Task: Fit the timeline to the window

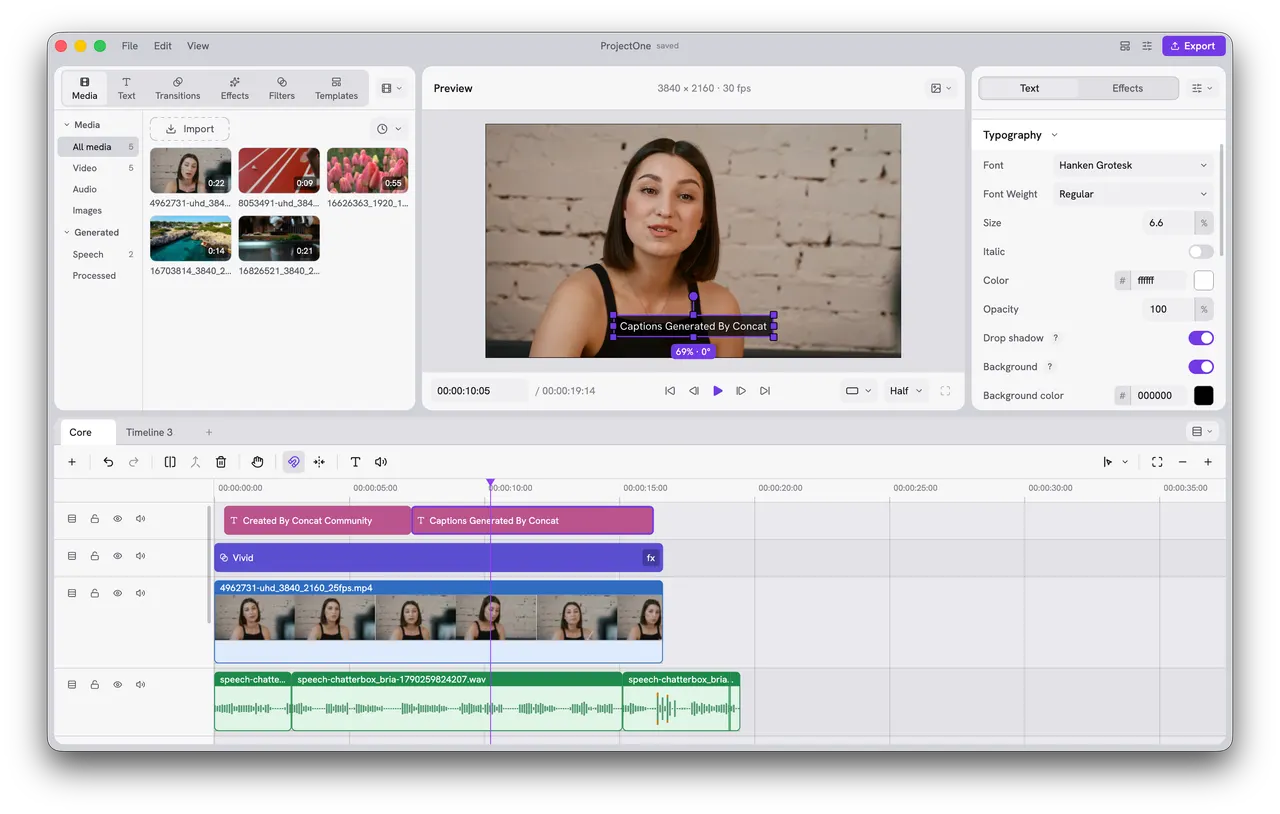Action: coord(1157,462)
